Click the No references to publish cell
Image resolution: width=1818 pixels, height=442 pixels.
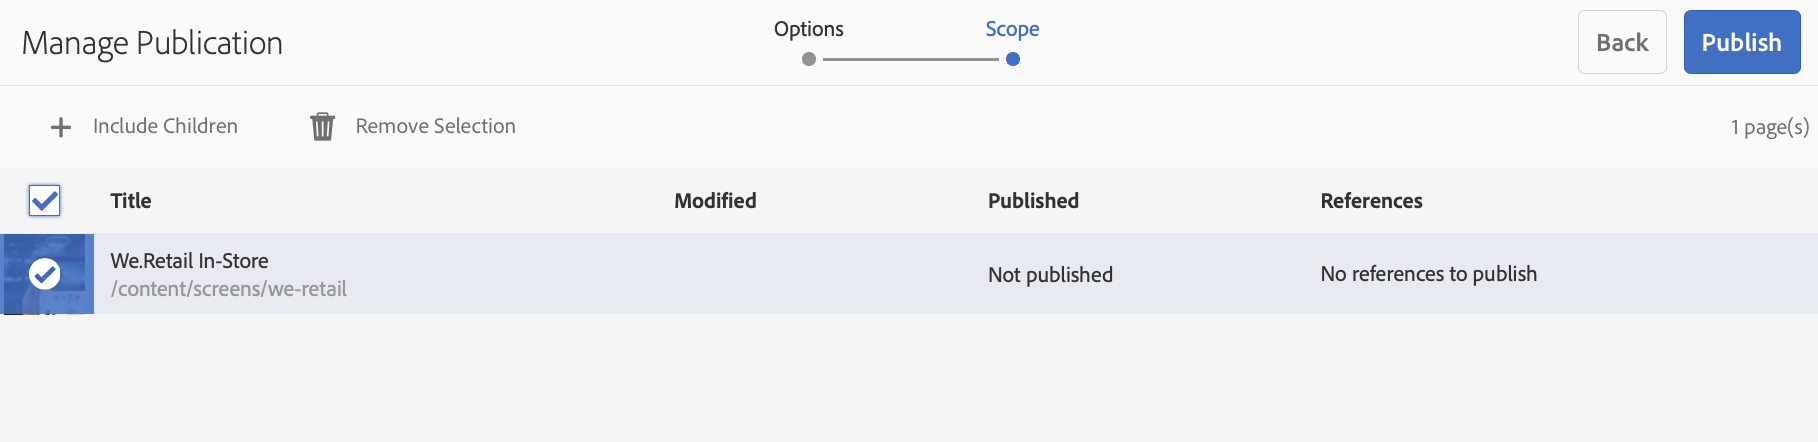click(1428, 274)
